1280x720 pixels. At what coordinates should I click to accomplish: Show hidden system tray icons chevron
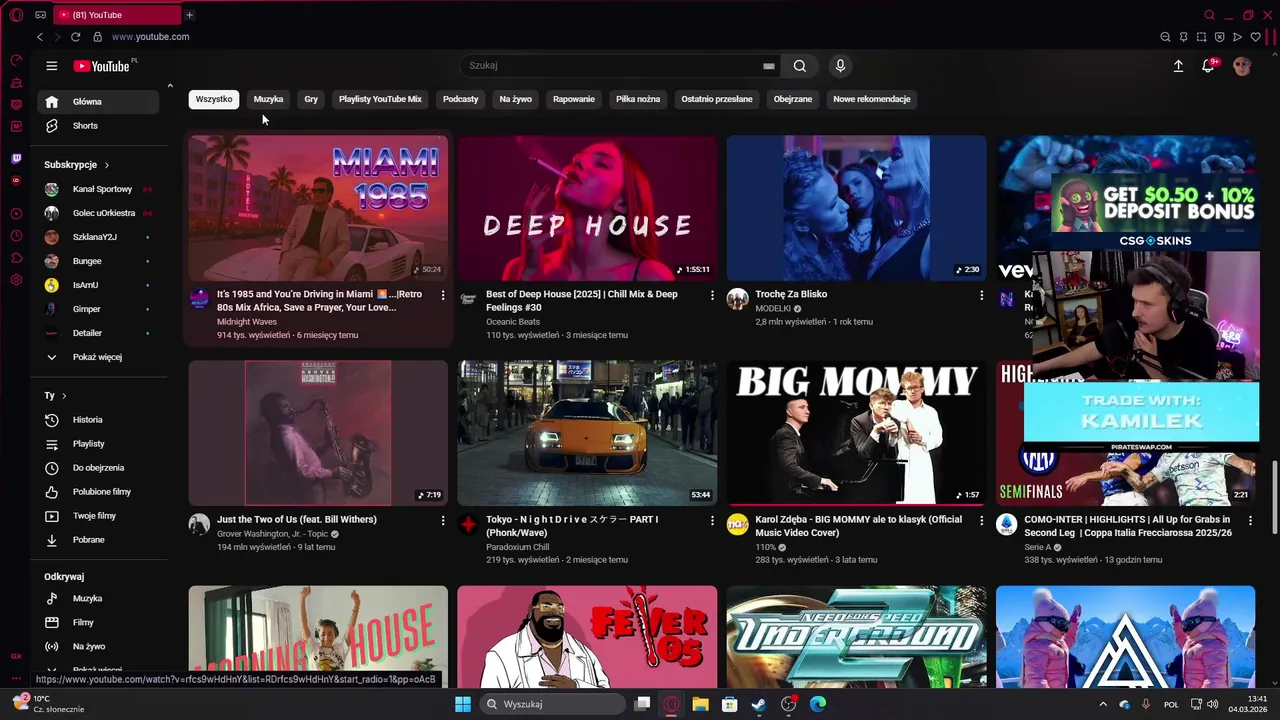point(1103,704)
